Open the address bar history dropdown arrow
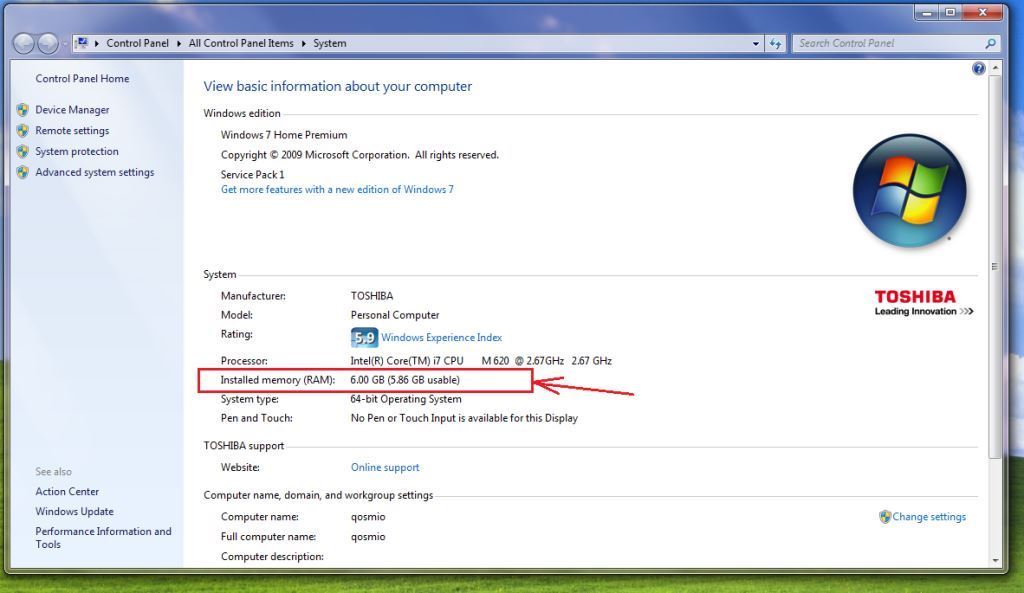The width and height of the screenshot is (1024, 593). 756,43
